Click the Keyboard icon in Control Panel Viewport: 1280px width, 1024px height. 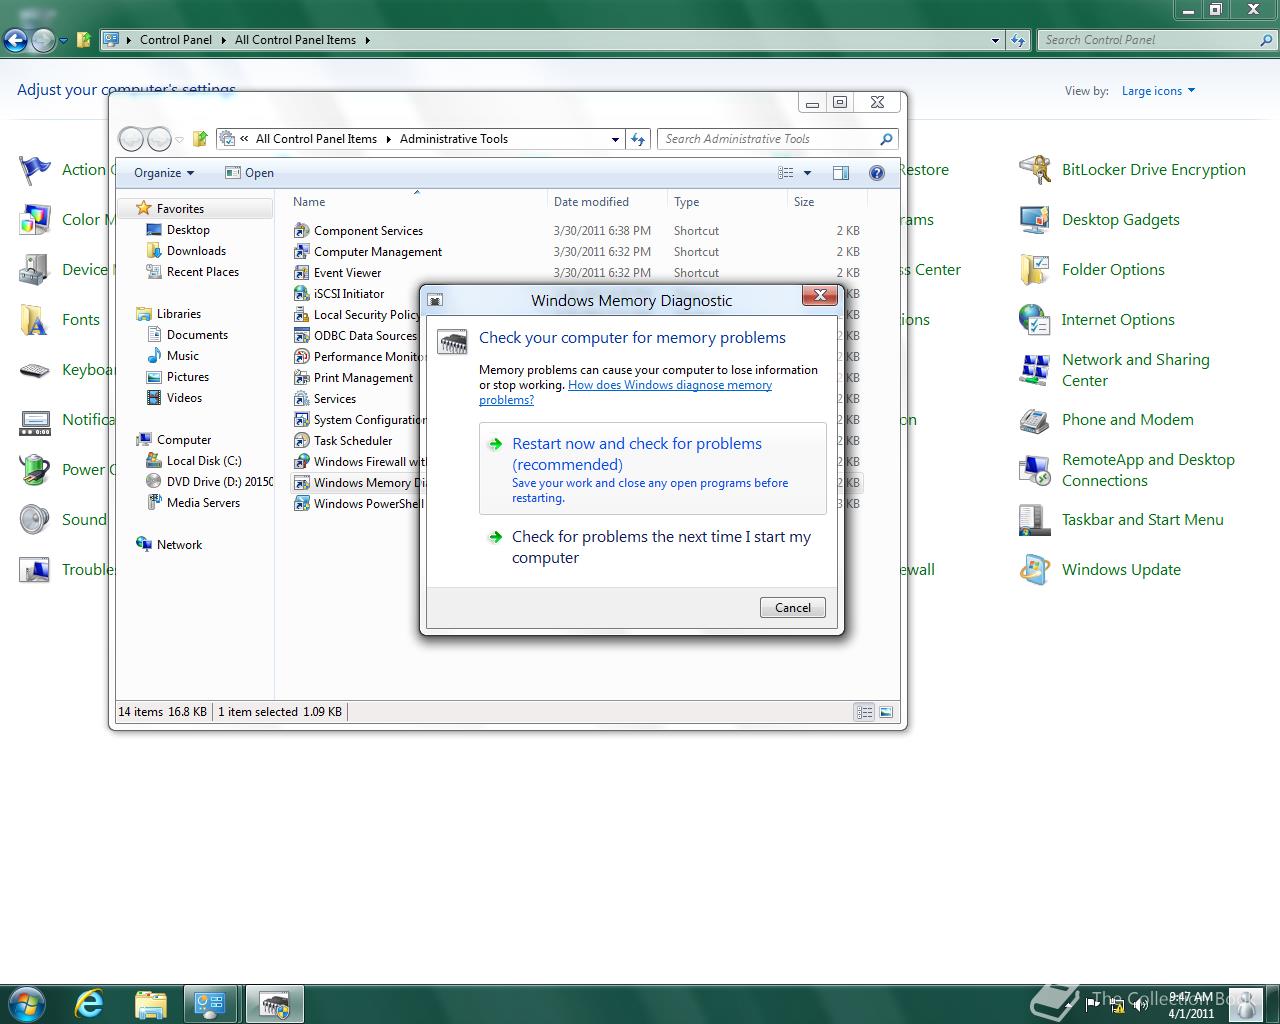(x=35, y=370)
